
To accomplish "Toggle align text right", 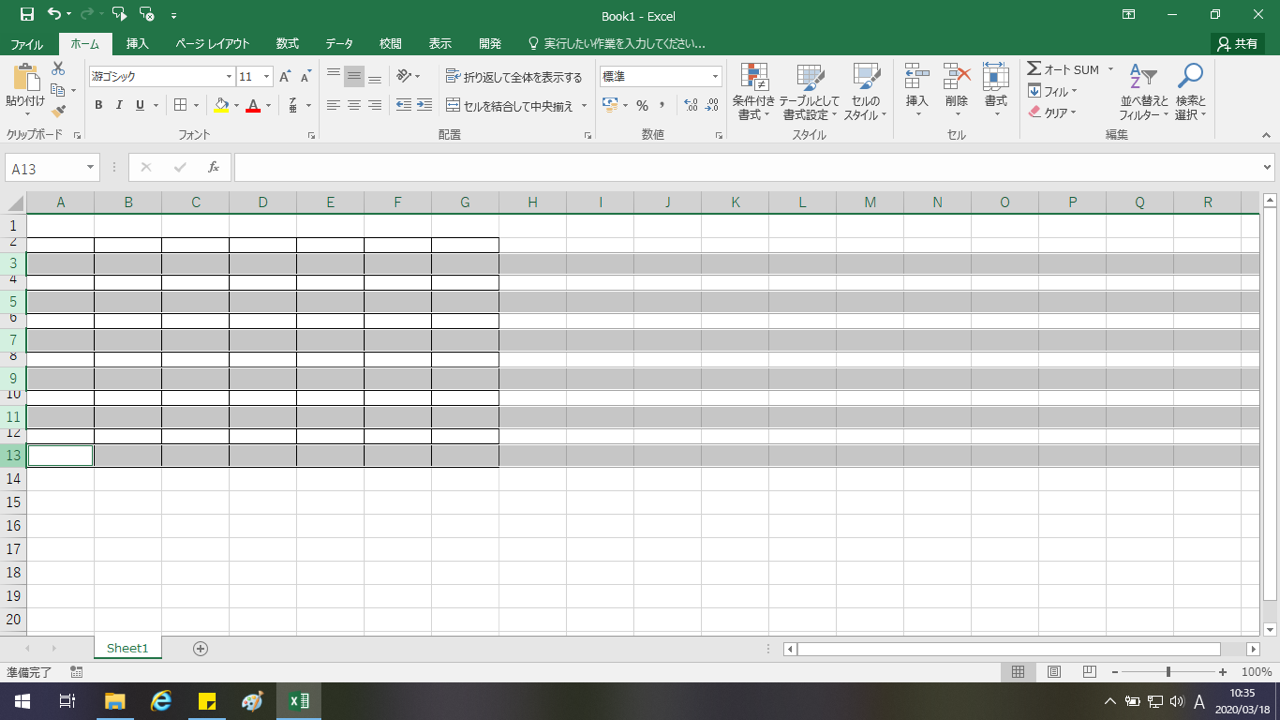I will click(x=374, y=105).
